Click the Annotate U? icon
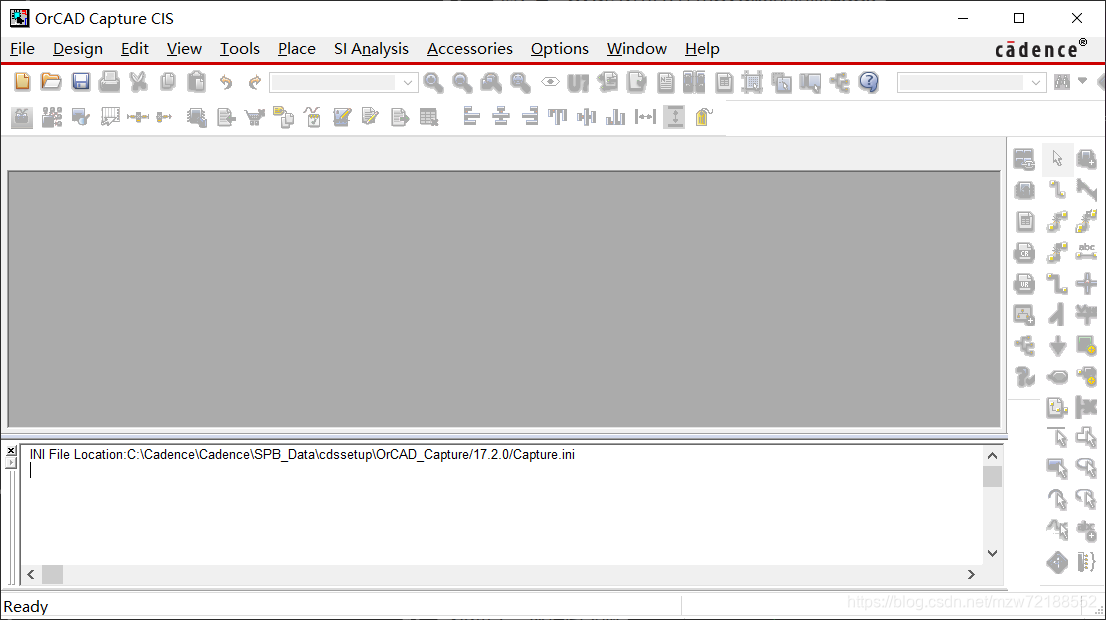 coord(578,83)
